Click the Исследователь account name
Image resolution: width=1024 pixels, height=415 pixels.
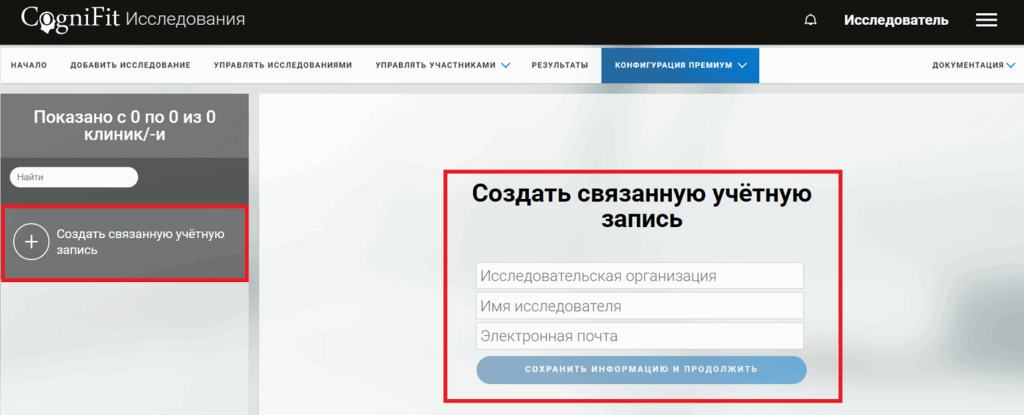point(896,20)
